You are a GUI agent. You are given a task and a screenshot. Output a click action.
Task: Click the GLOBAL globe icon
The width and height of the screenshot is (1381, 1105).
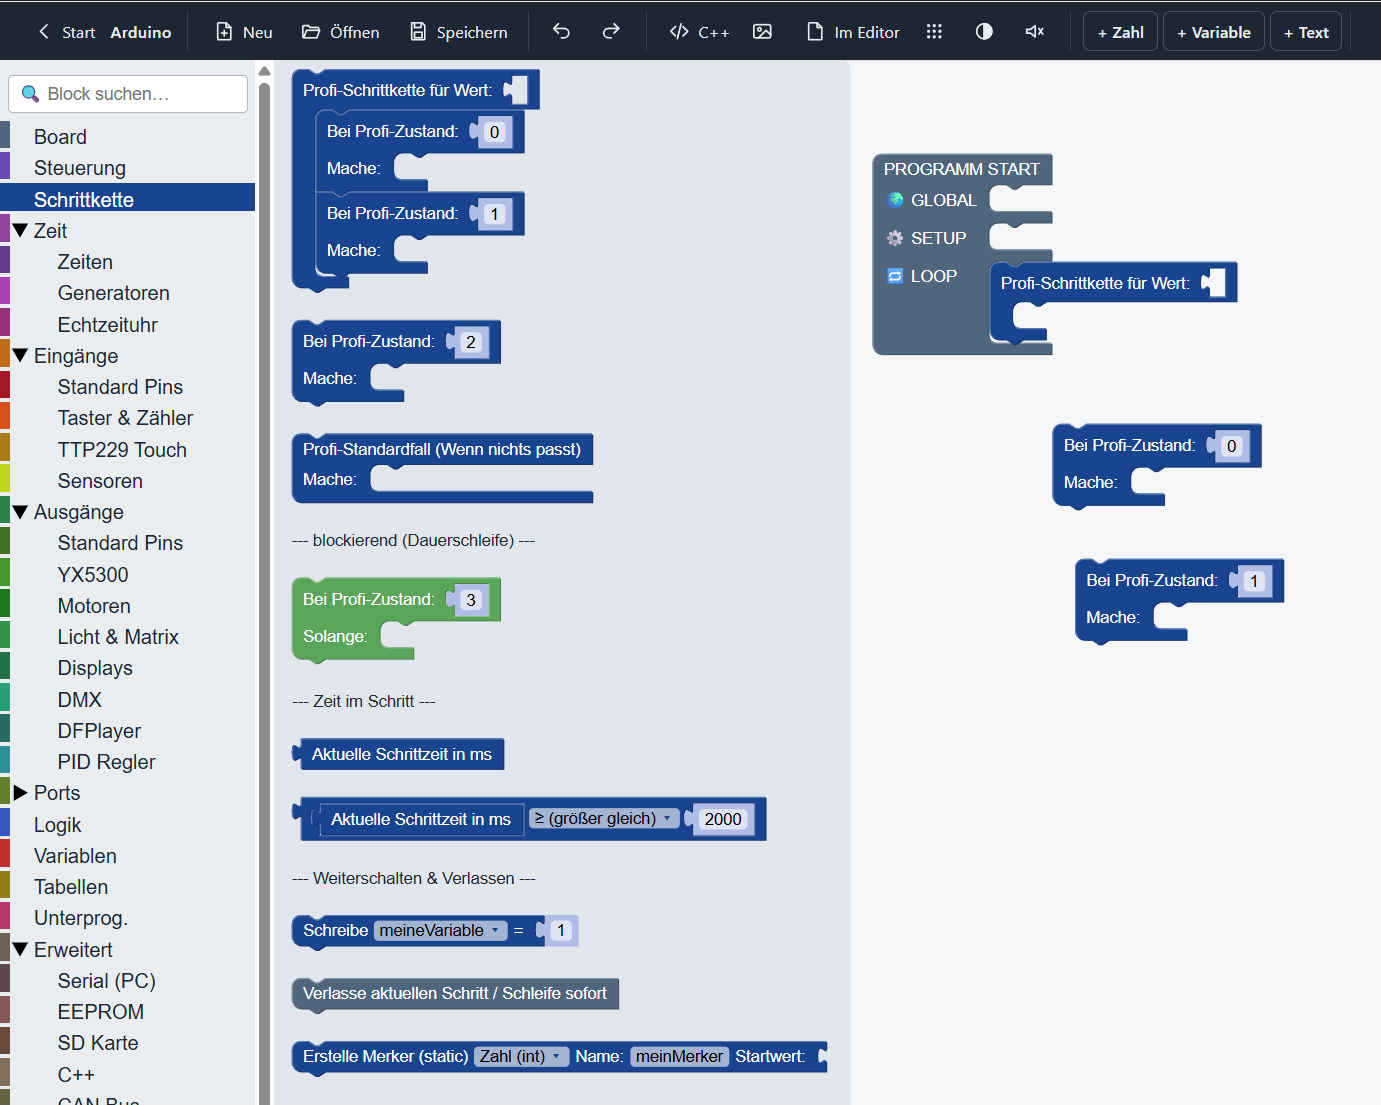[x=895, y=200]
